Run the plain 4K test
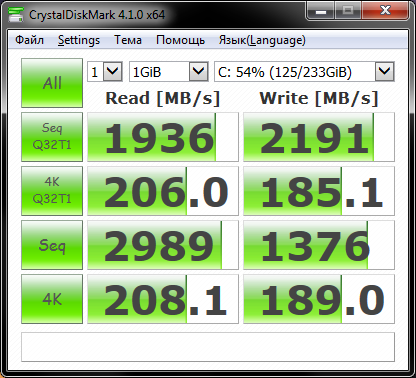416x378 pixels. tap(52, 299)
